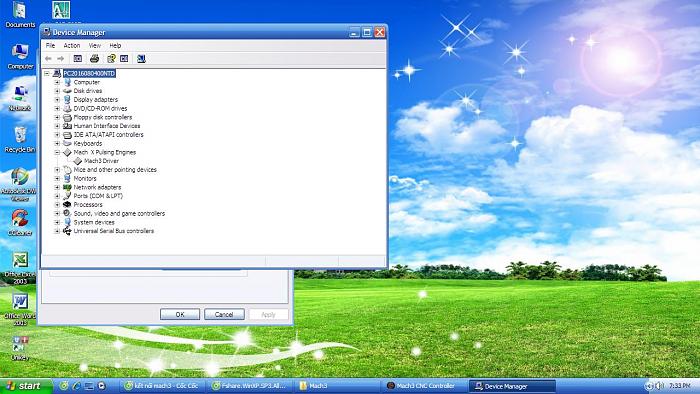Click the Print toolbar icon
This screenshot has width=700, height=394.
[94, 58]
